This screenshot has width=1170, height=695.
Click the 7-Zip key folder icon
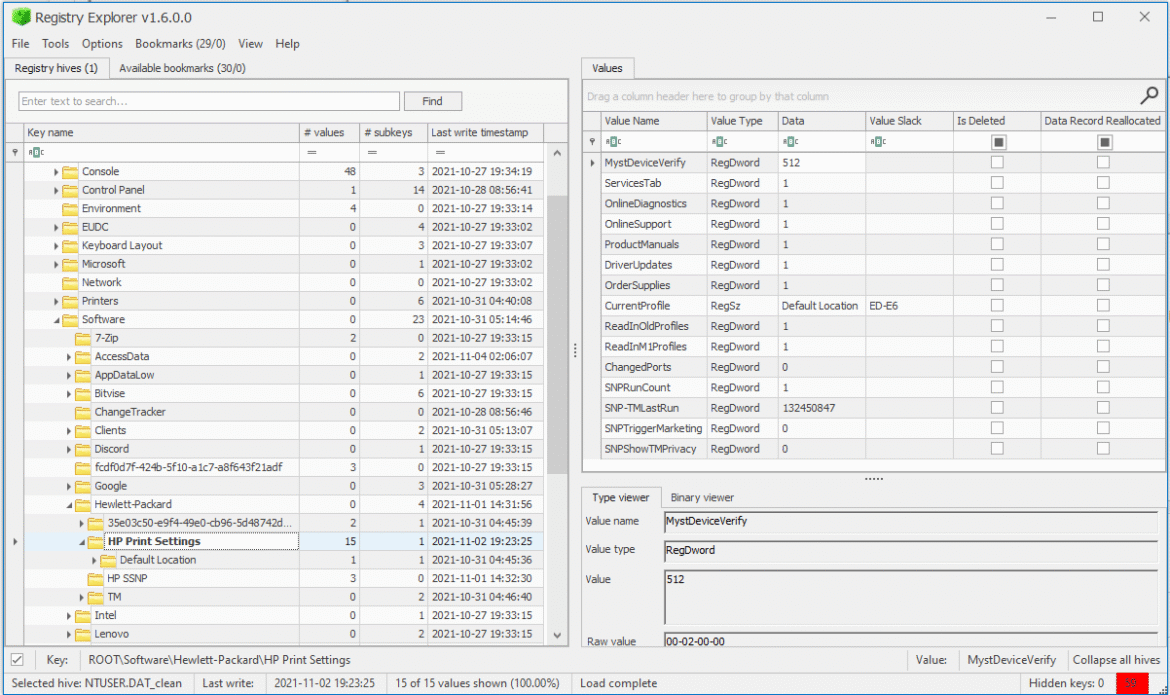(x=83, y=338)
